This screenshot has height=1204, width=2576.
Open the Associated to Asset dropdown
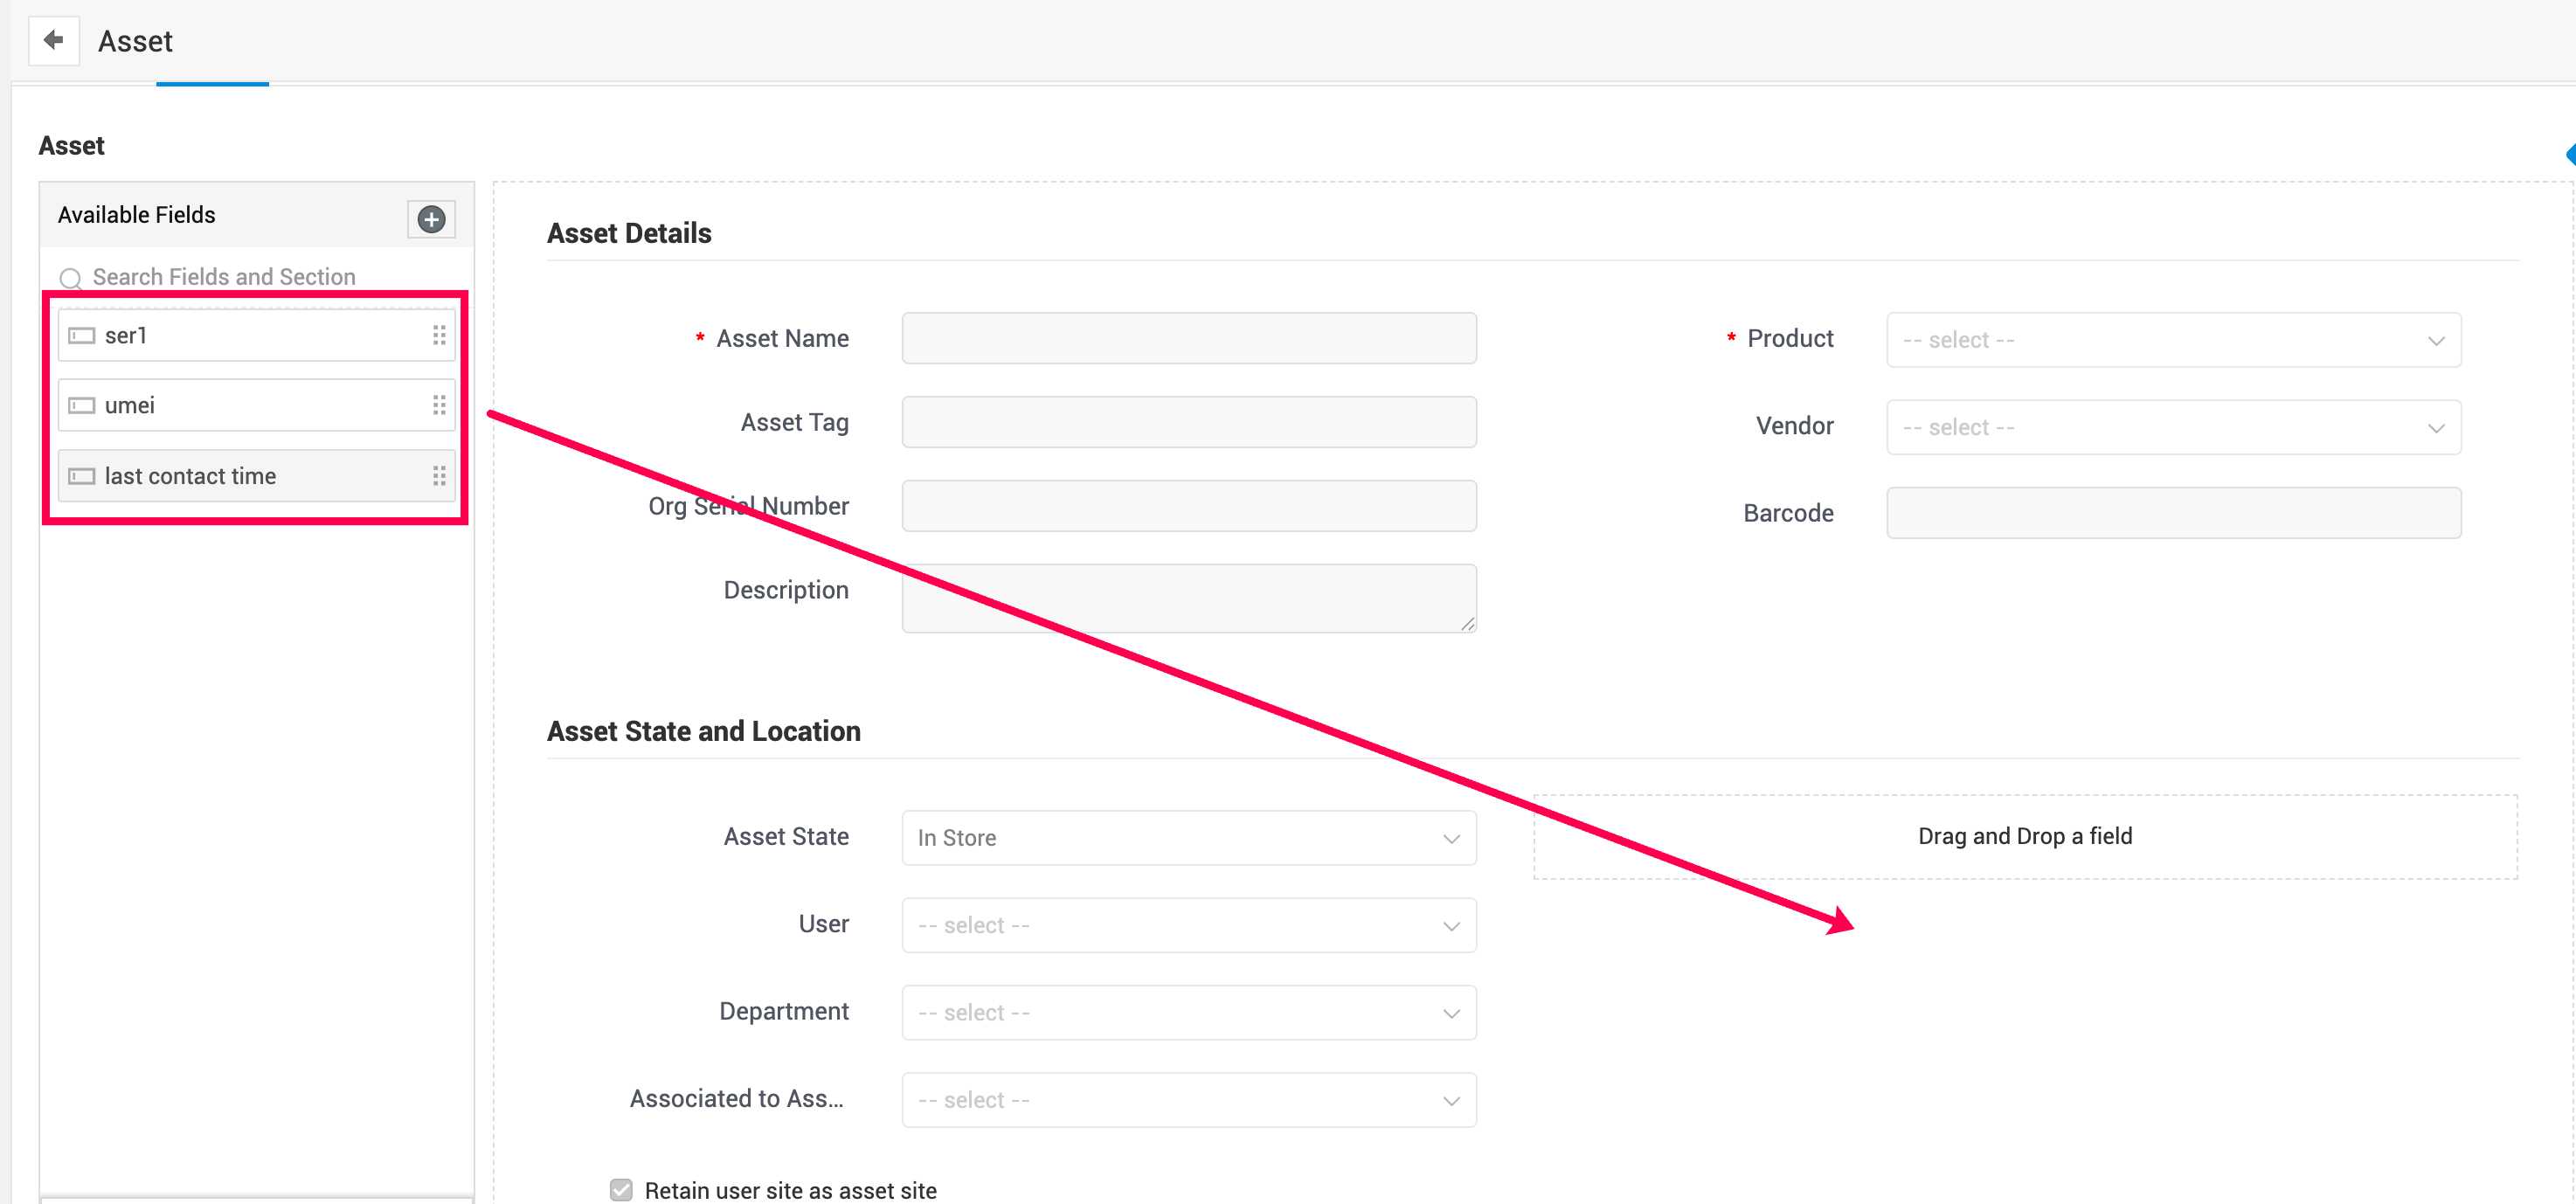1188,1100
